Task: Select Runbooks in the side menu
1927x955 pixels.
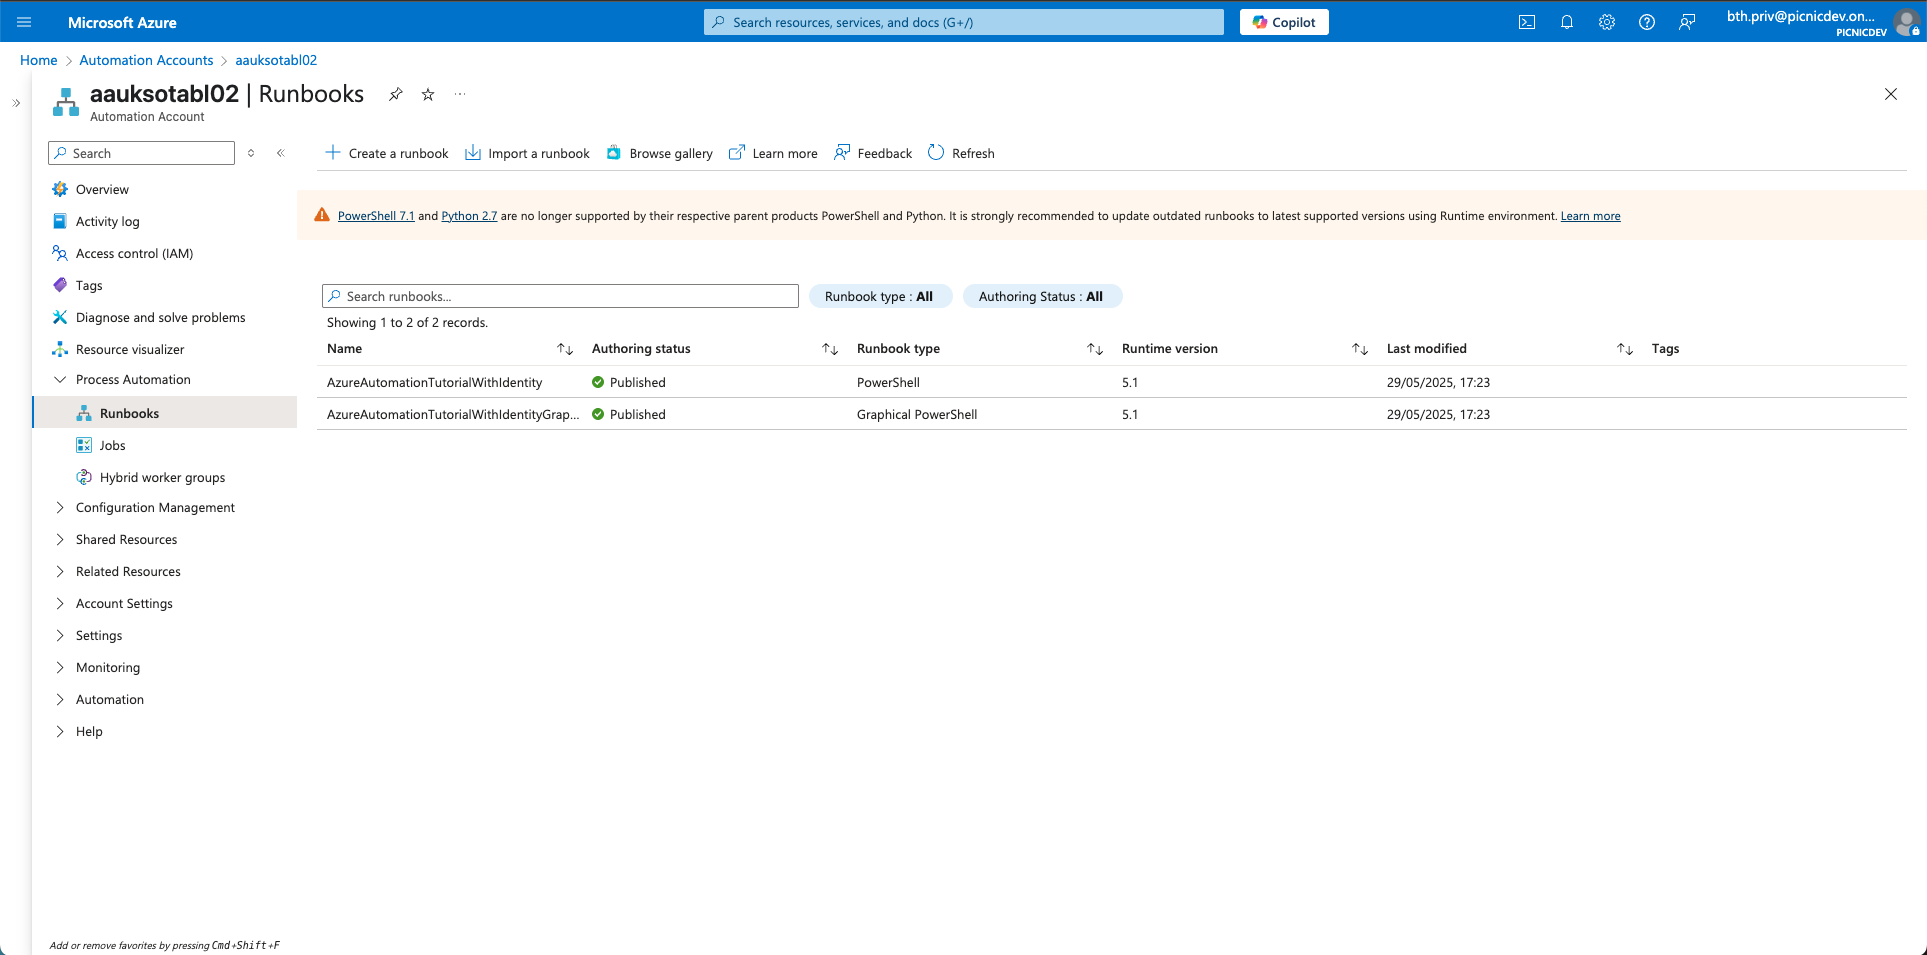Action: [165, 413]
